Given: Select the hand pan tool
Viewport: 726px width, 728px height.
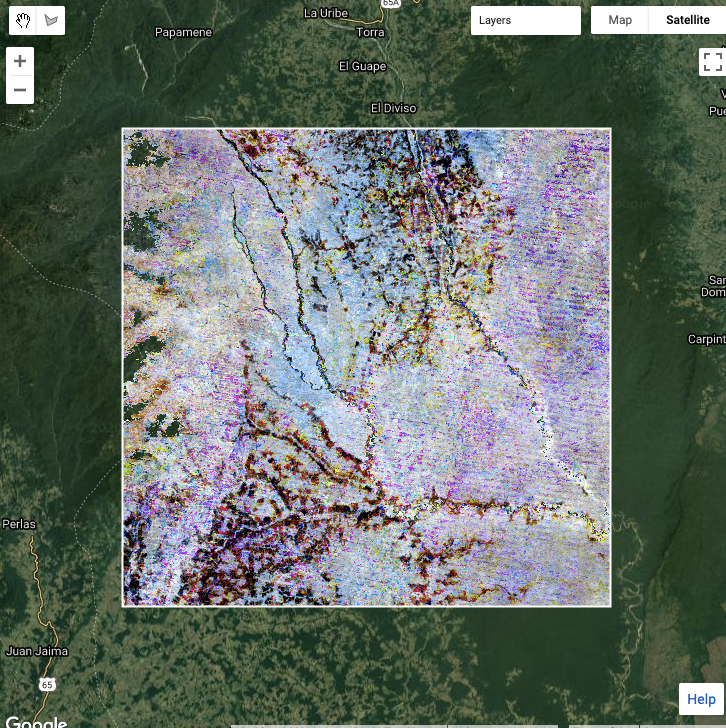Looking at the screenshot, I should click(24, 20).
